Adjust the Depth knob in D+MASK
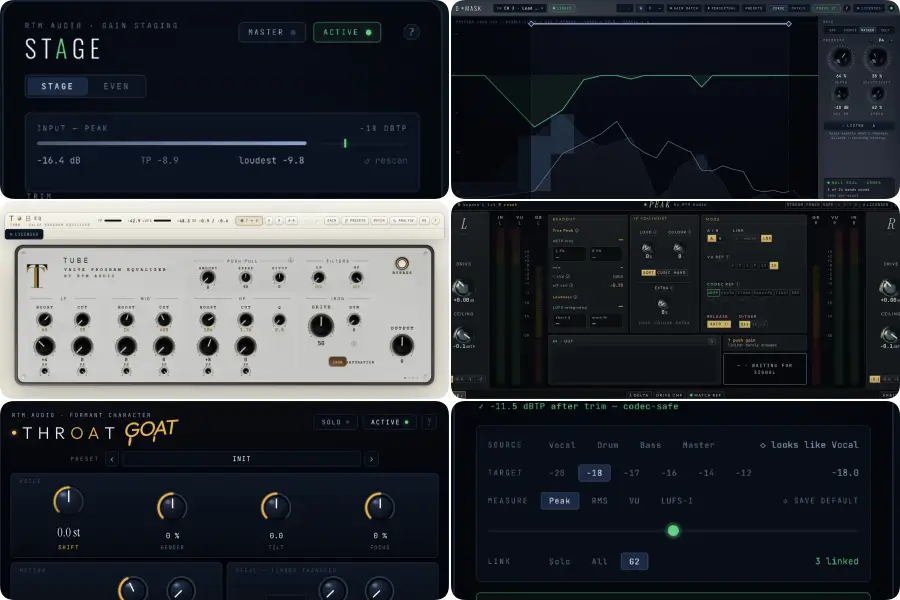Viewport: 900px width, 600px height. pos(841,59)
